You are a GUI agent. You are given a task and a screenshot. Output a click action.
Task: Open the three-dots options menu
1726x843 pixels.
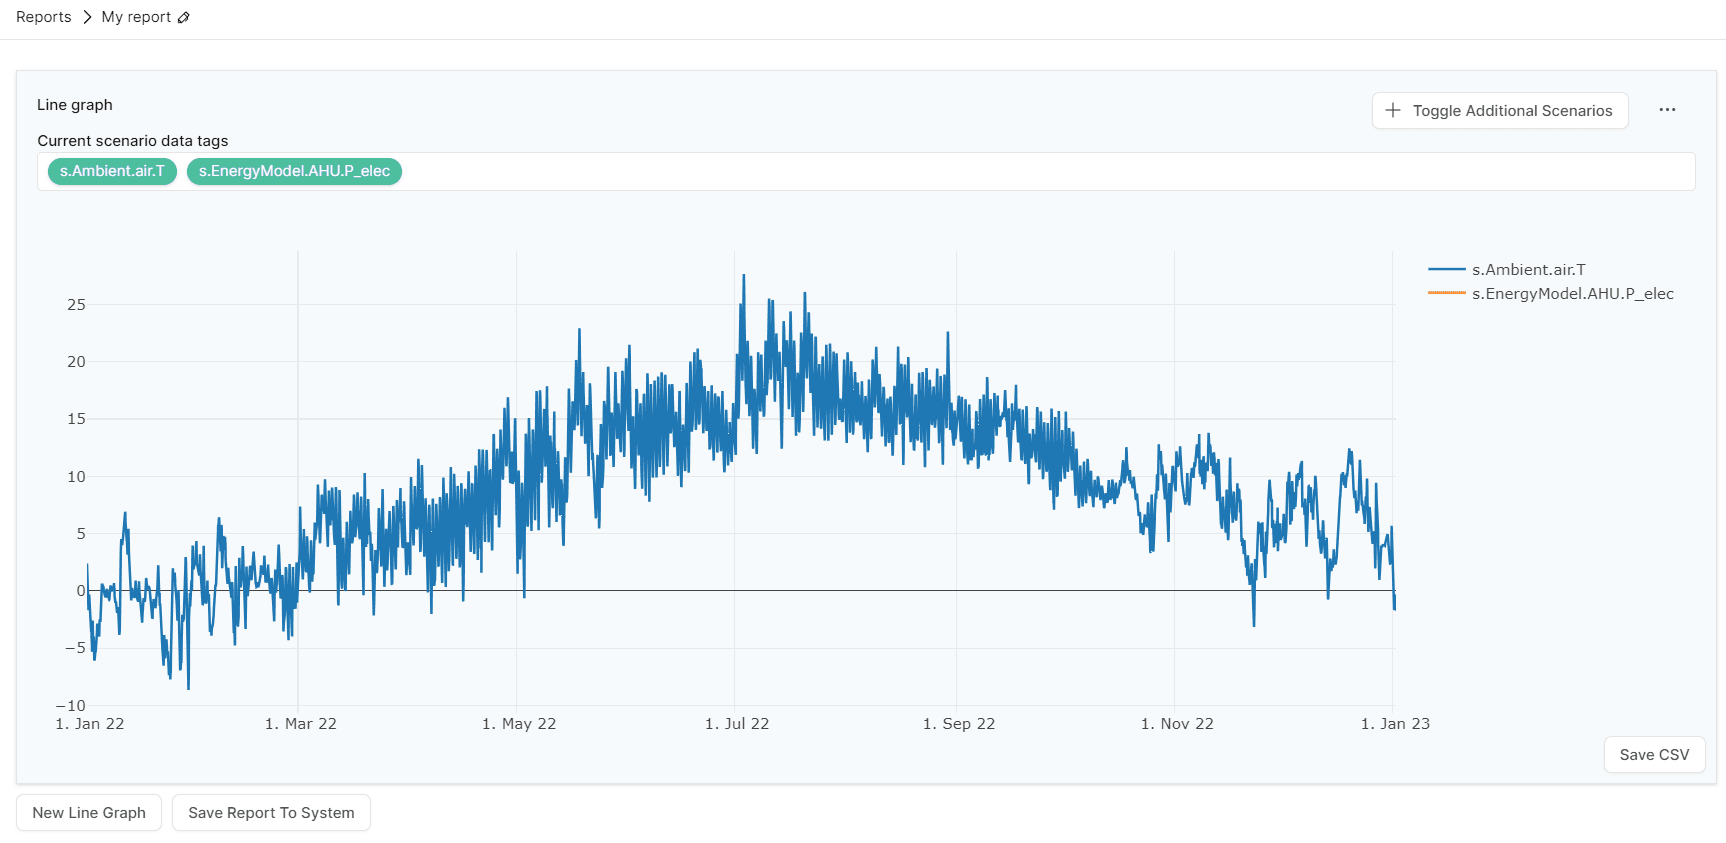(x=1667, y=110)
